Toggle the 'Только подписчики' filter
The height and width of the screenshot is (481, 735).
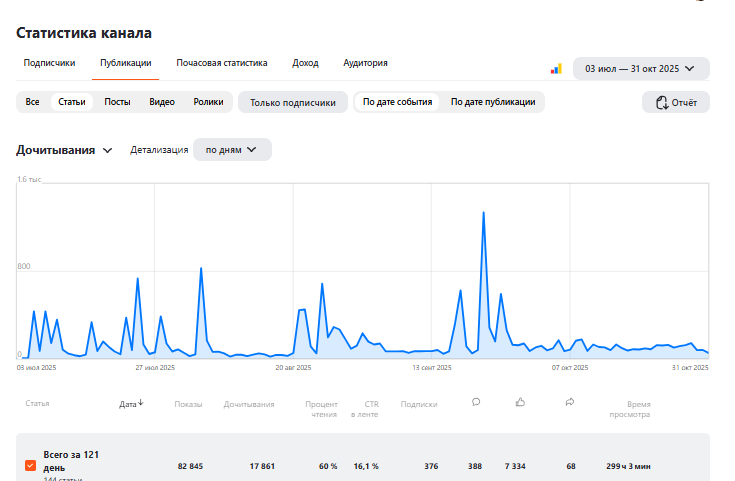293,102
